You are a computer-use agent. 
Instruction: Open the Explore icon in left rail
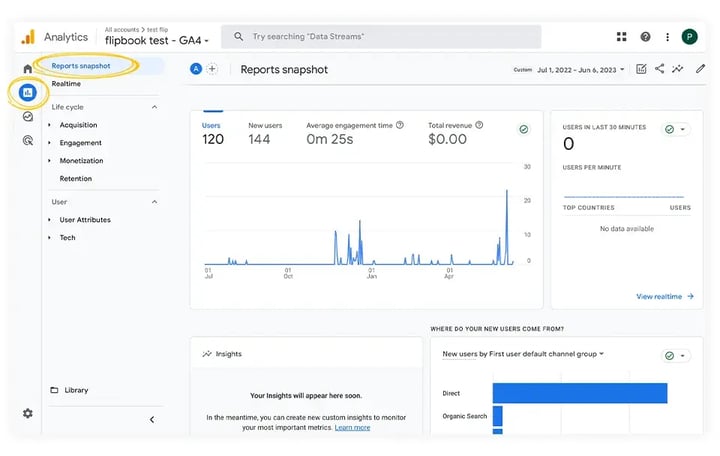click(x=28, y=117)
